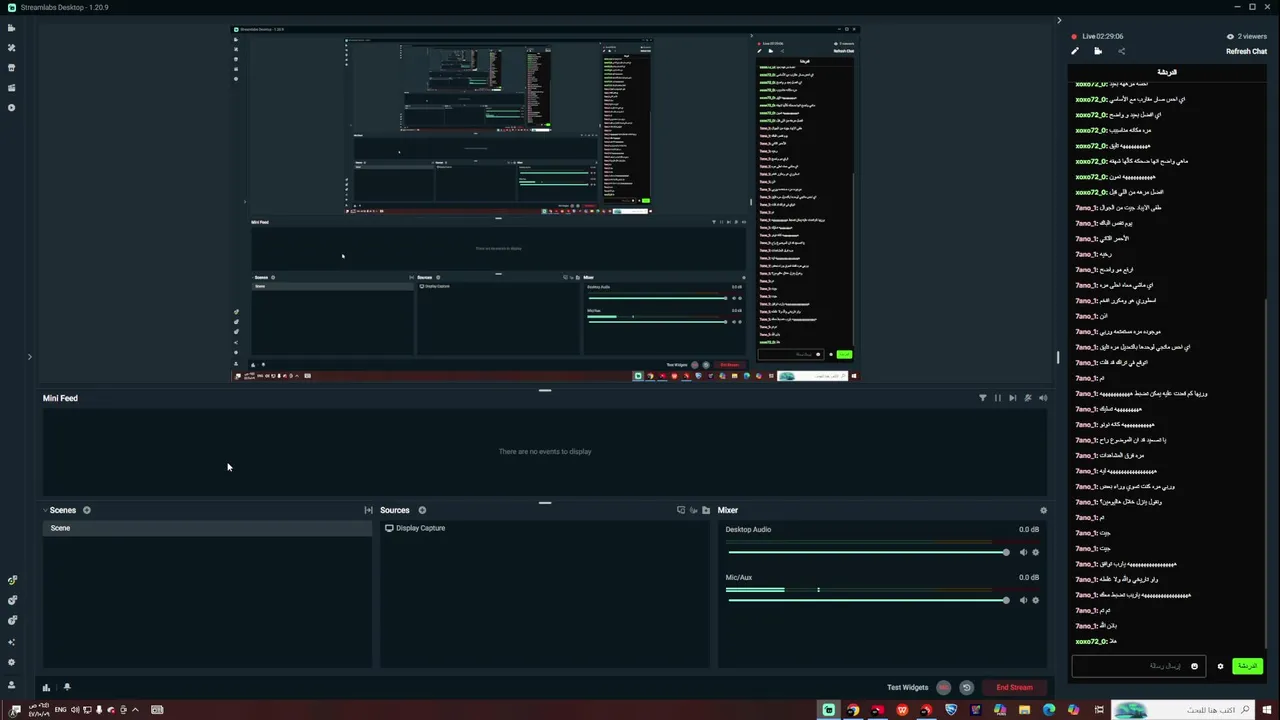Screen dimensions: 1280x720
Task: Click Refresh Chat link
Action: pos(1246,51)
